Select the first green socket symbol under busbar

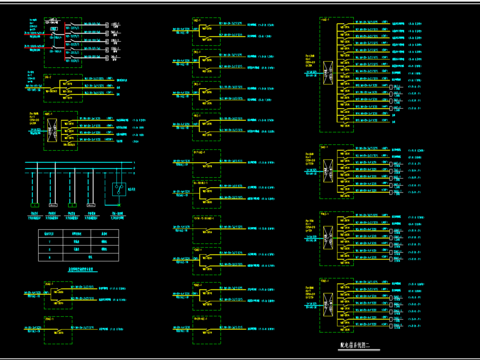click(35, 205)
